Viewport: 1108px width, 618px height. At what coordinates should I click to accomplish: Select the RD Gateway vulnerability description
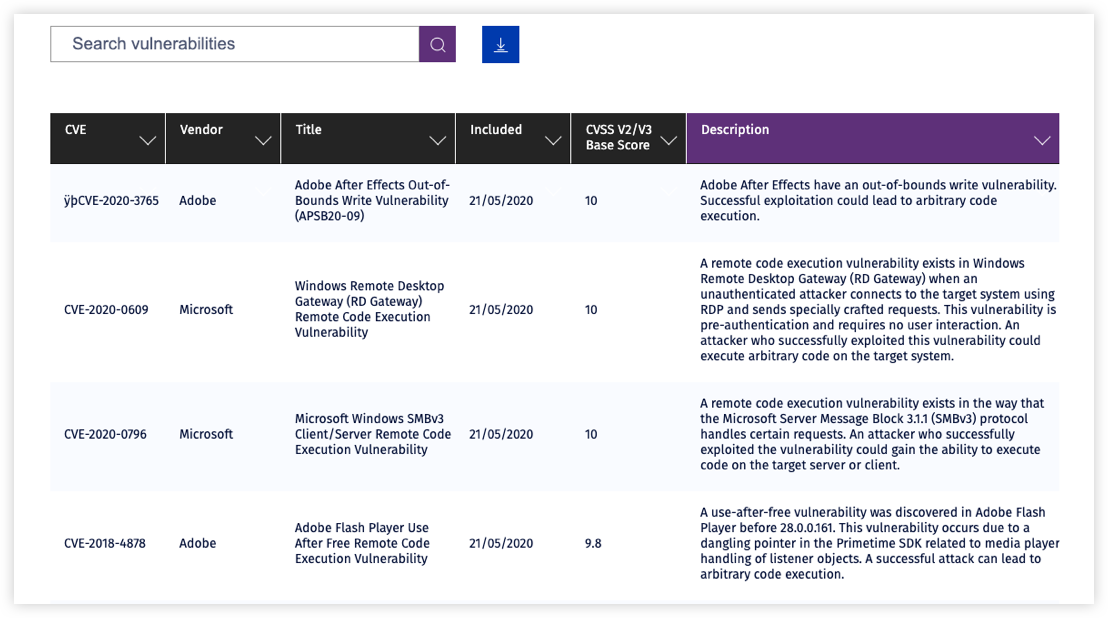coord(878,309)
